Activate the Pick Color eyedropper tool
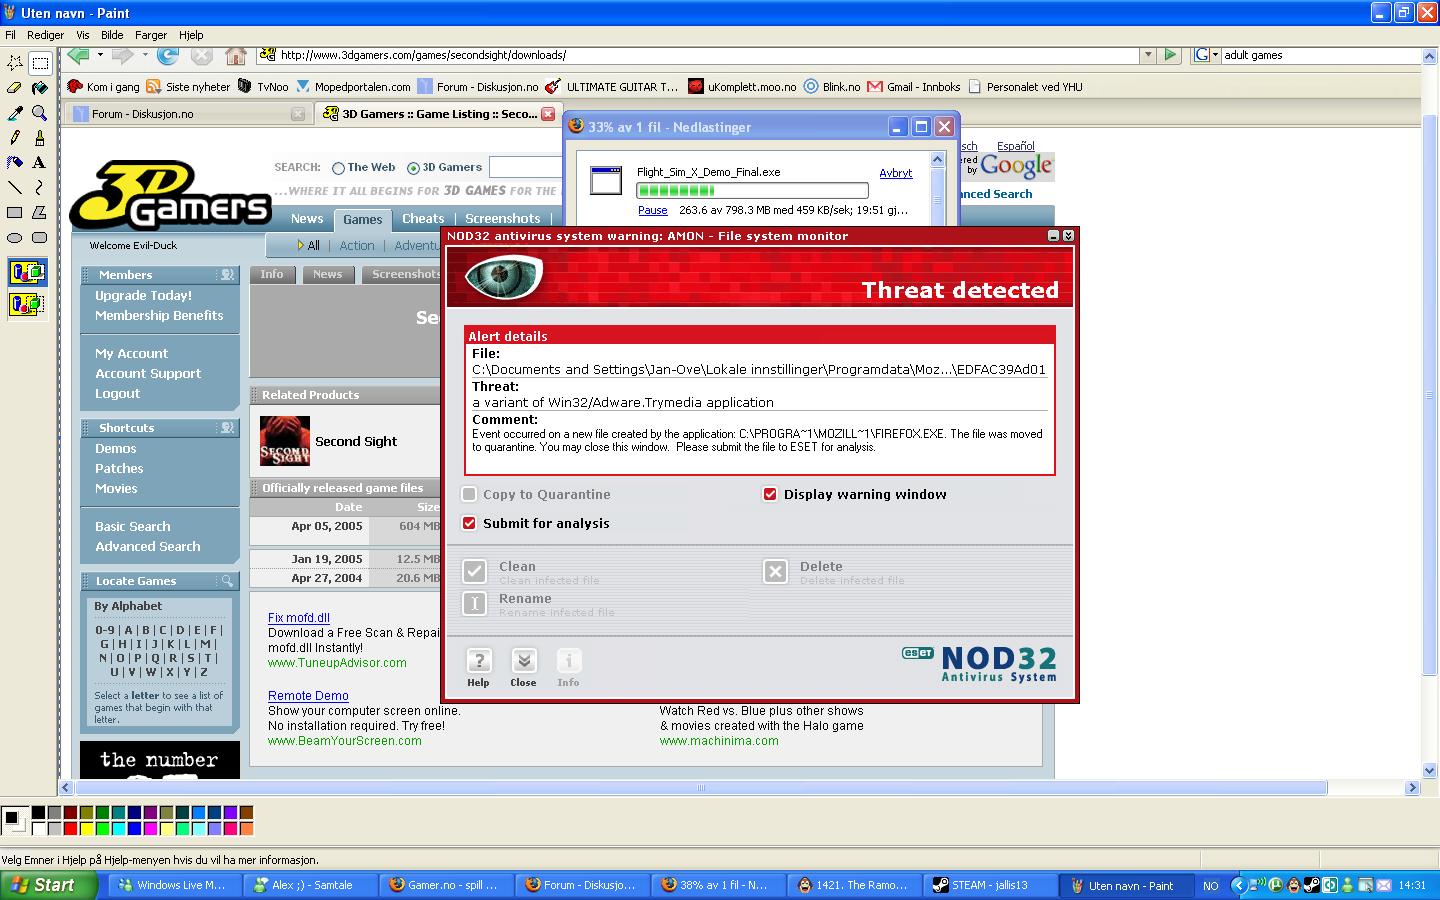Image resolution: width=1440 pixels, height=900 pixels. [15, 113]
